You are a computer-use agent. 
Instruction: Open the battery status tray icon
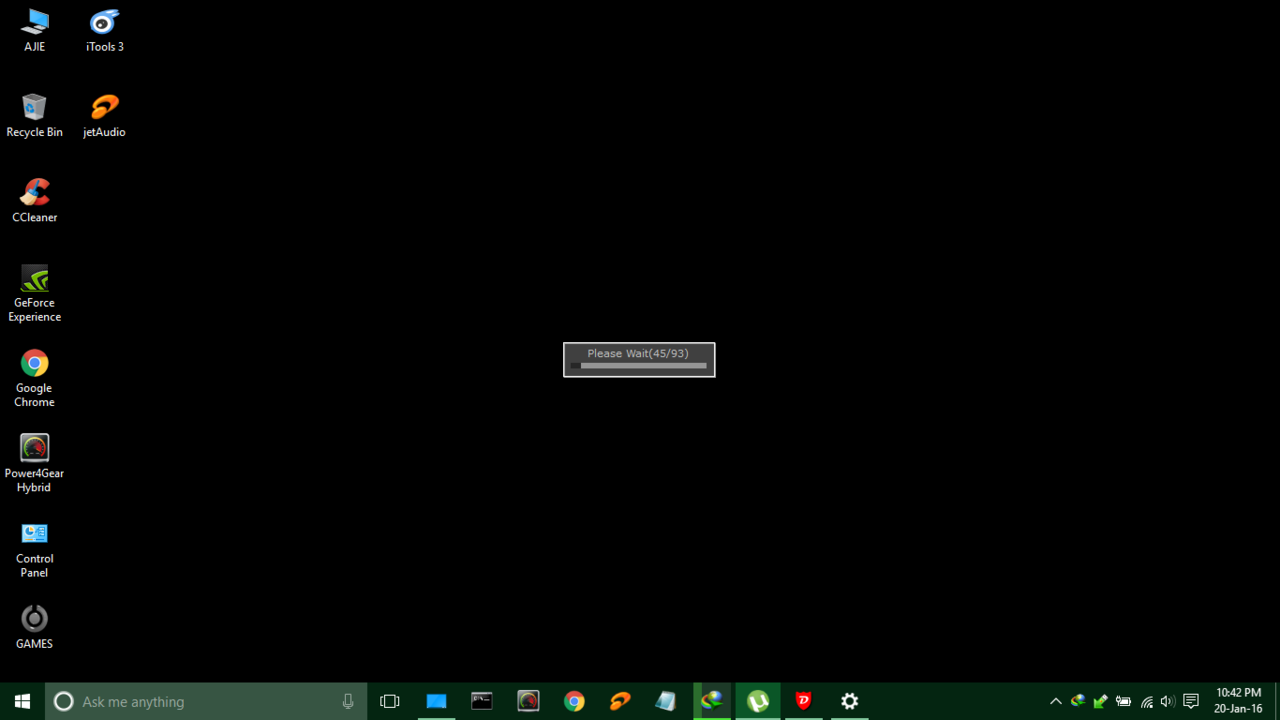click(x=1123, y=701)
